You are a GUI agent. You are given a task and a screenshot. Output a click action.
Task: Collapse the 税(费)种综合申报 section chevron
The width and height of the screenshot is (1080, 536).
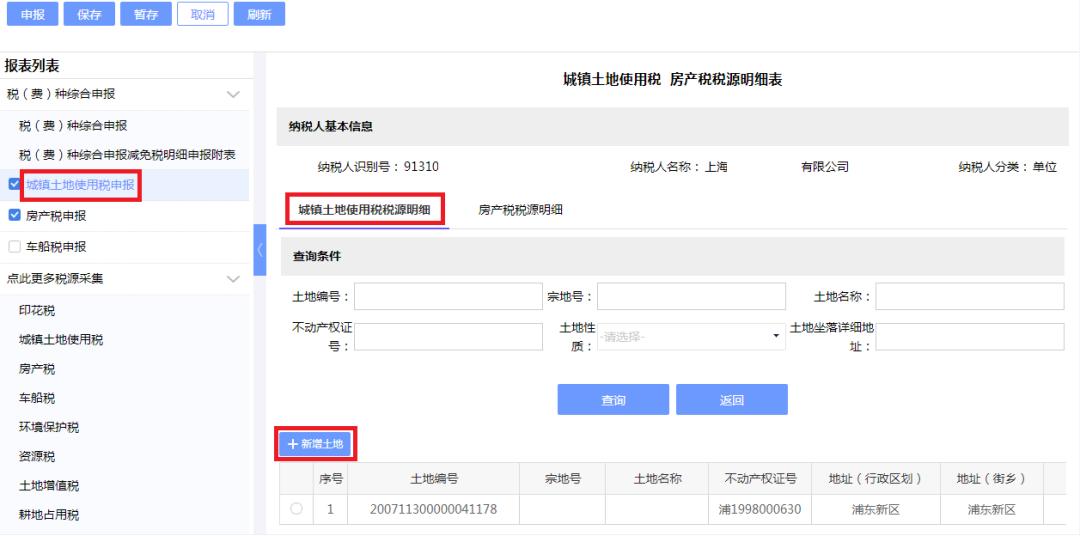coord(233,94)
